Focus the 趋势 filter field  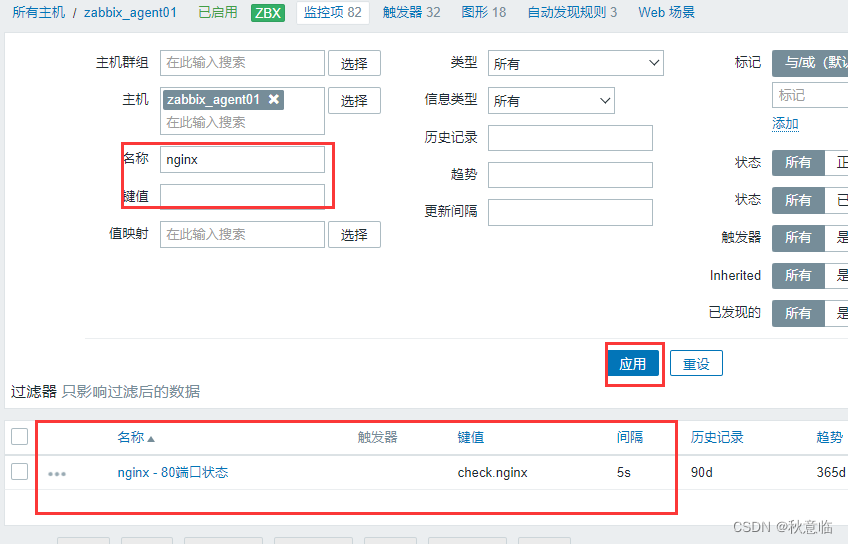[570, 175]
